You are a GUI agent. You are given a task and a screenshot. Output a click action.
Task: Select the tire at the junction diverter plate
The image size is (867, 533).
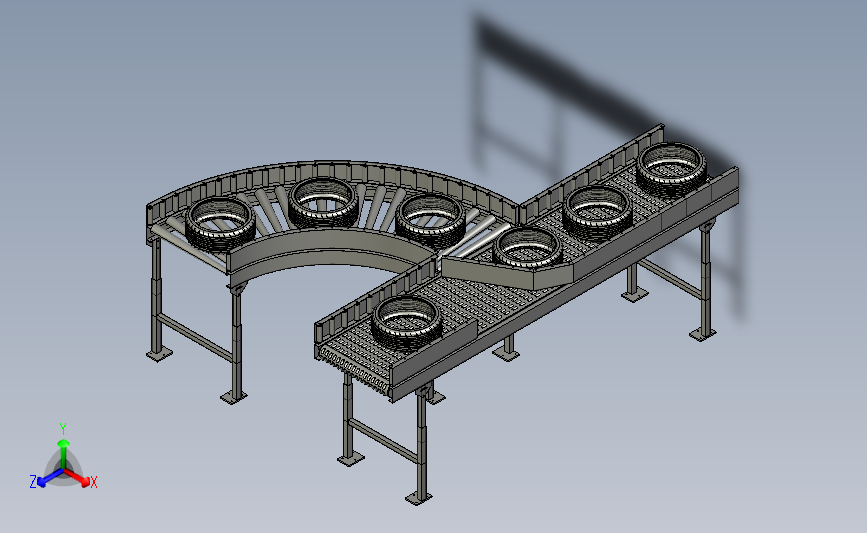pyautogui.click(x=527, y=248)
